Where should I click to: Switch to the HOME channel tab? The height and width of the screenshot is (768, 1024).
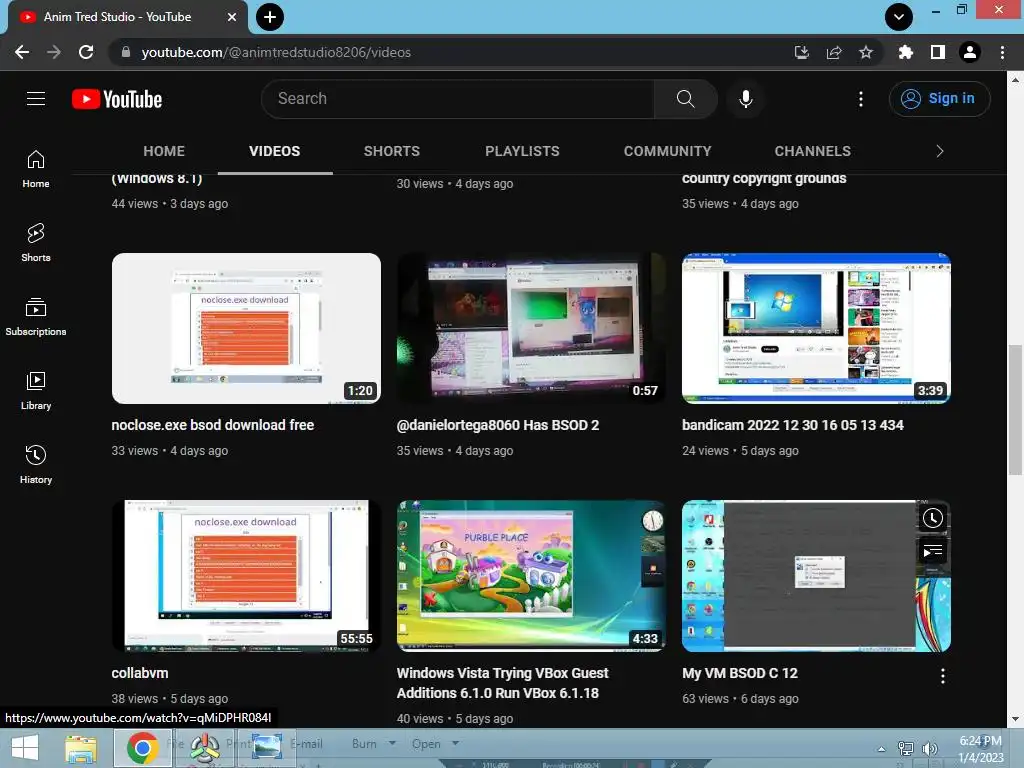click(x=164, y=151)
